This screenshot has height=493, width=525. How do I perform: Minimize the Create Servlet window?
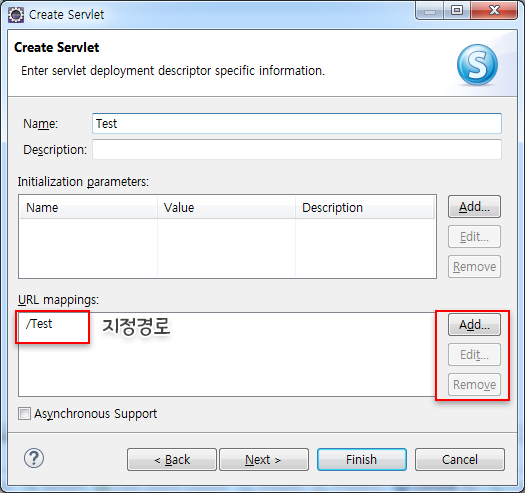(x=430, y=10)
